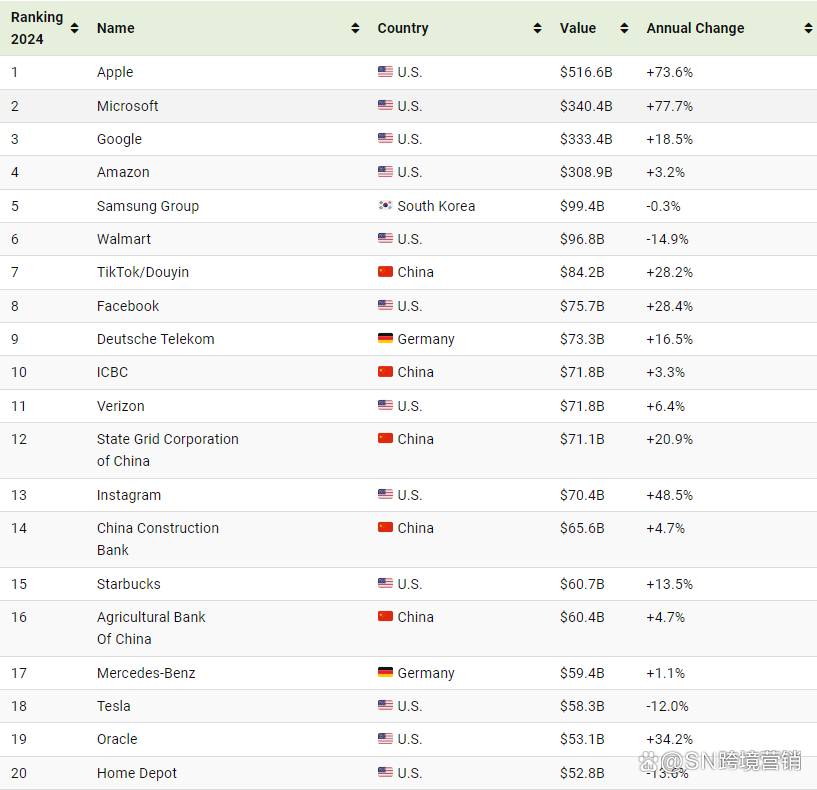817x790 pixels.
Task: Click "South Korea" country text for Samsung Group
Action: (437, 206)
